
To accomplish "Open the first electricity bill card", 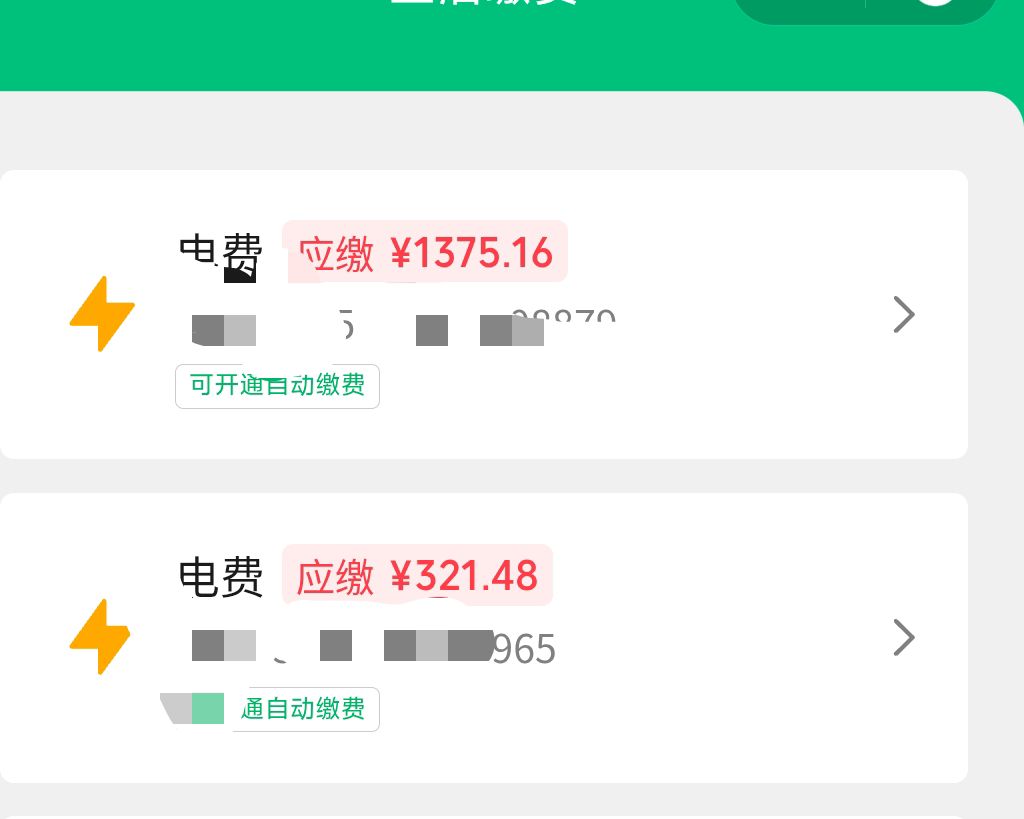I will tap(484, 314).
